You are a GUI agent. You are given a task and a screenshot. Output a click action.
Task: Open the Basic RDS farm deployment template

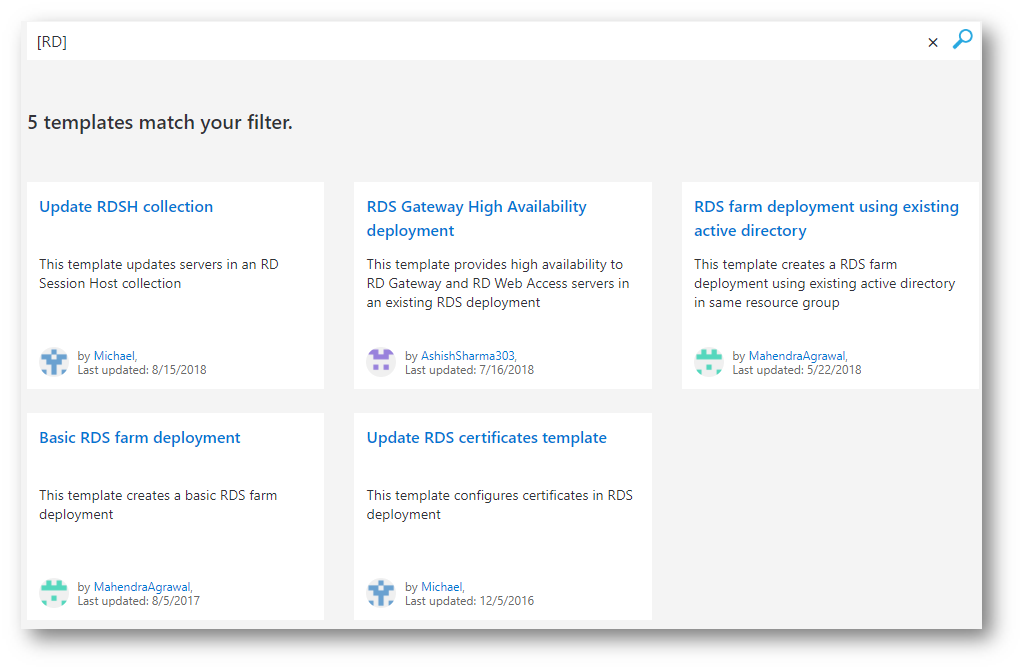pyautogui.click(x=140, y=438)
